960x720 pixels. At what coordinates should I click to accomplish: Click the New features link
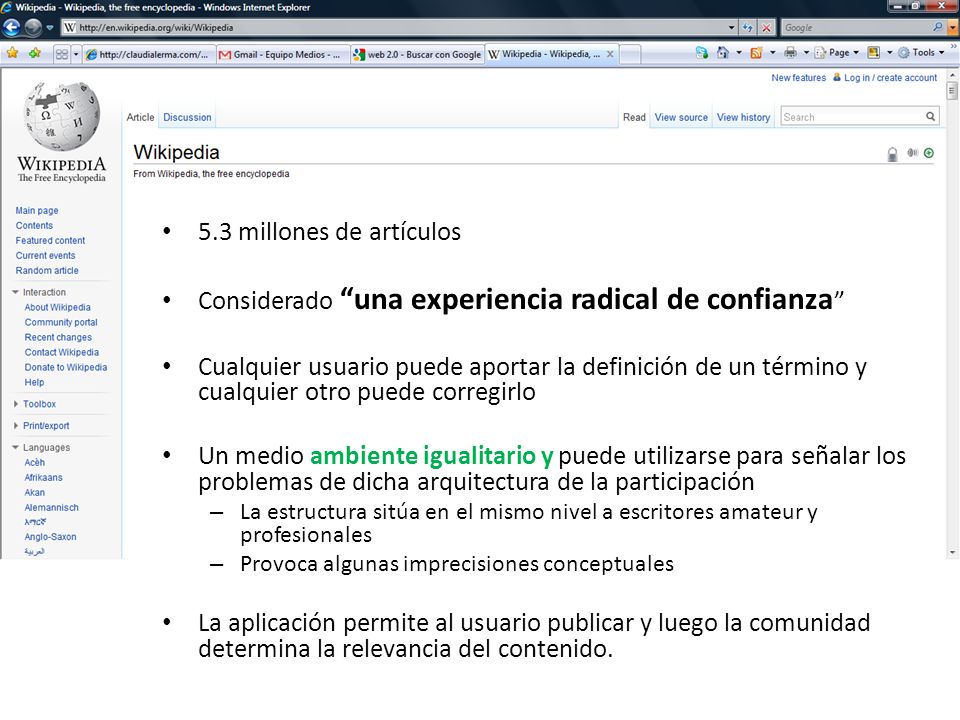click(x=798, y=78)
